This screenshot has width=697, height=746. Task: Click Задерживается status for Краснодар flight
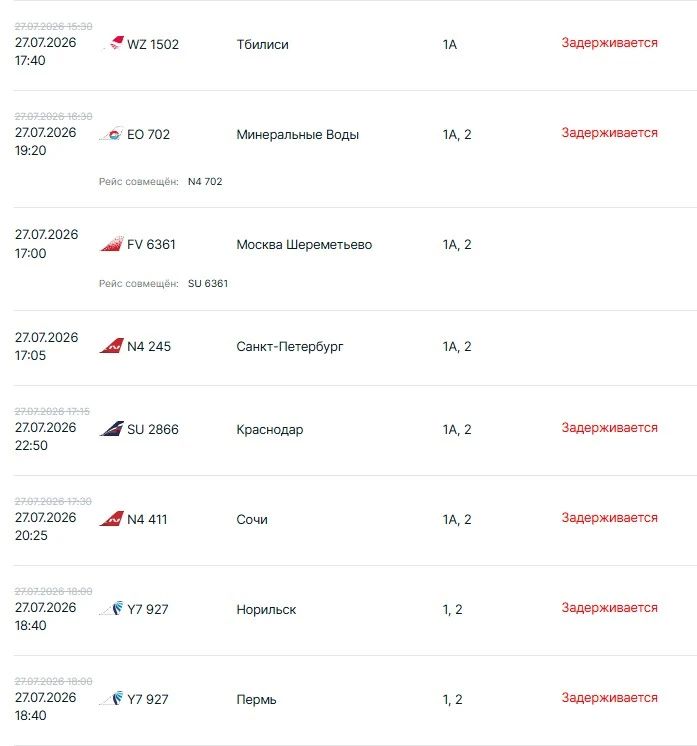(609, 427)
